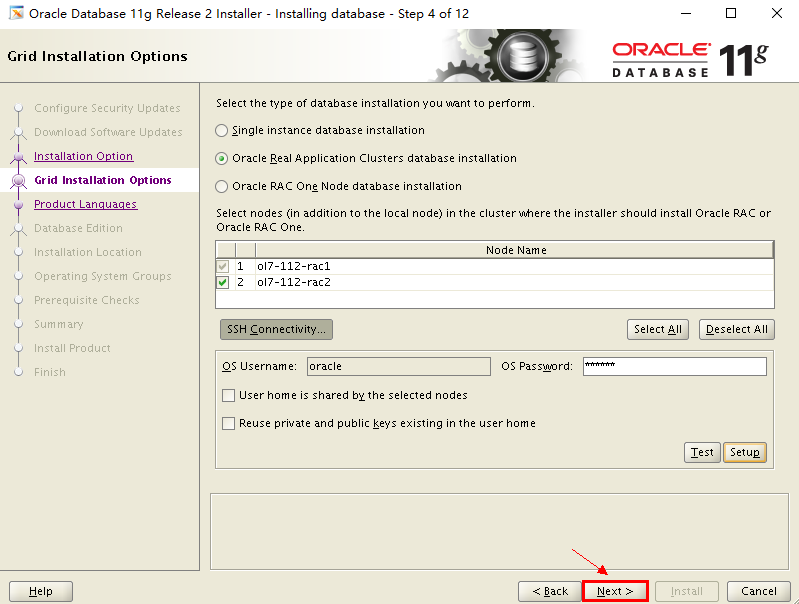The height and width of the screenshot is (604, 799).
Task: Enable User home is shared by selected nodes
Action: point(228,396)
